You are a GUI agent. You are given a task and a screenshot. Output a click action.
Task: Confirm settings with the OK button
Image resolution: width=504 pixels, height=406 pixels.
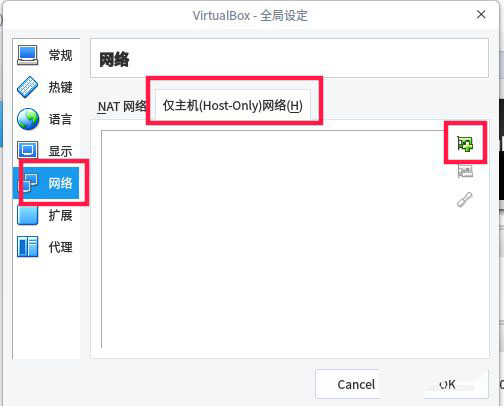(448, 384)
